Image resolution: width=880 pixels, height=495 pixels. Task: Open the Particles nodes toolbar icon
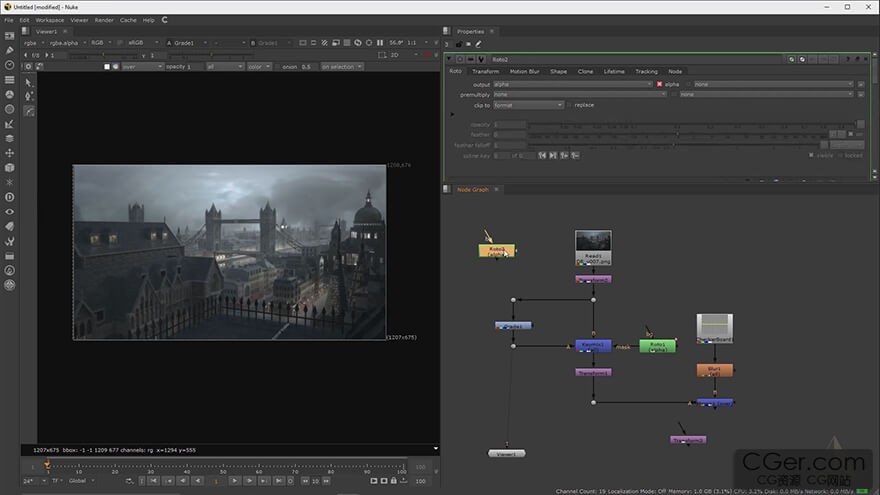click(10, 182)
